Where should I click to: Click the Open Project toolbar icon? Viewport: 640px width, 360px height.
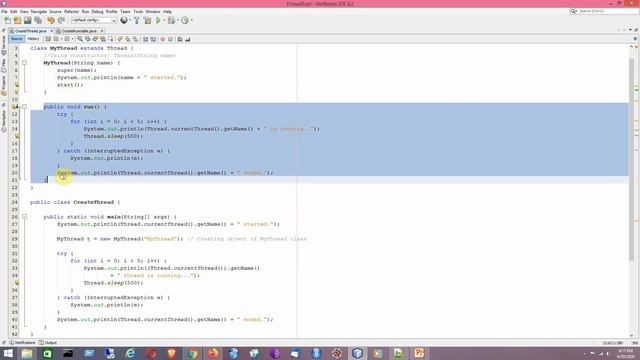tap(28, 20)
